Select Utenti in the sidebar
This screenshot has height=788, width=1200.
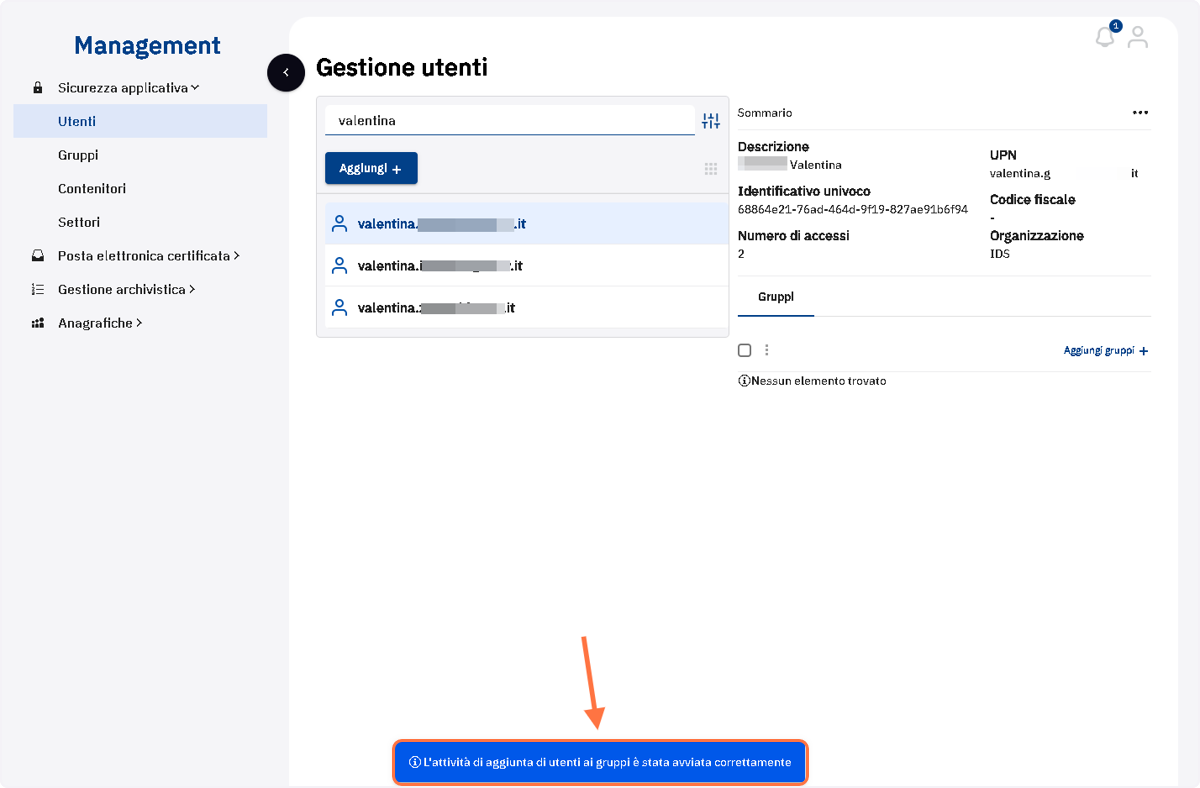(x=140, y=121)
